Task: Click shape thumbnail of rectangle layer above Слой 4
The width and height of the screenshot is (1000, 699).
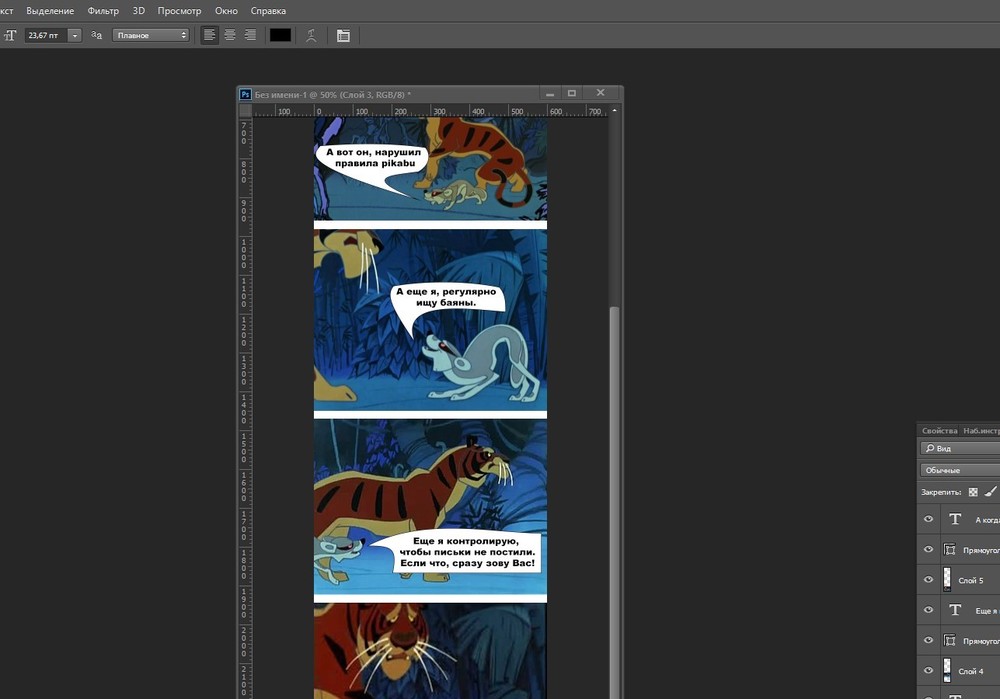Action: point(950,640)
